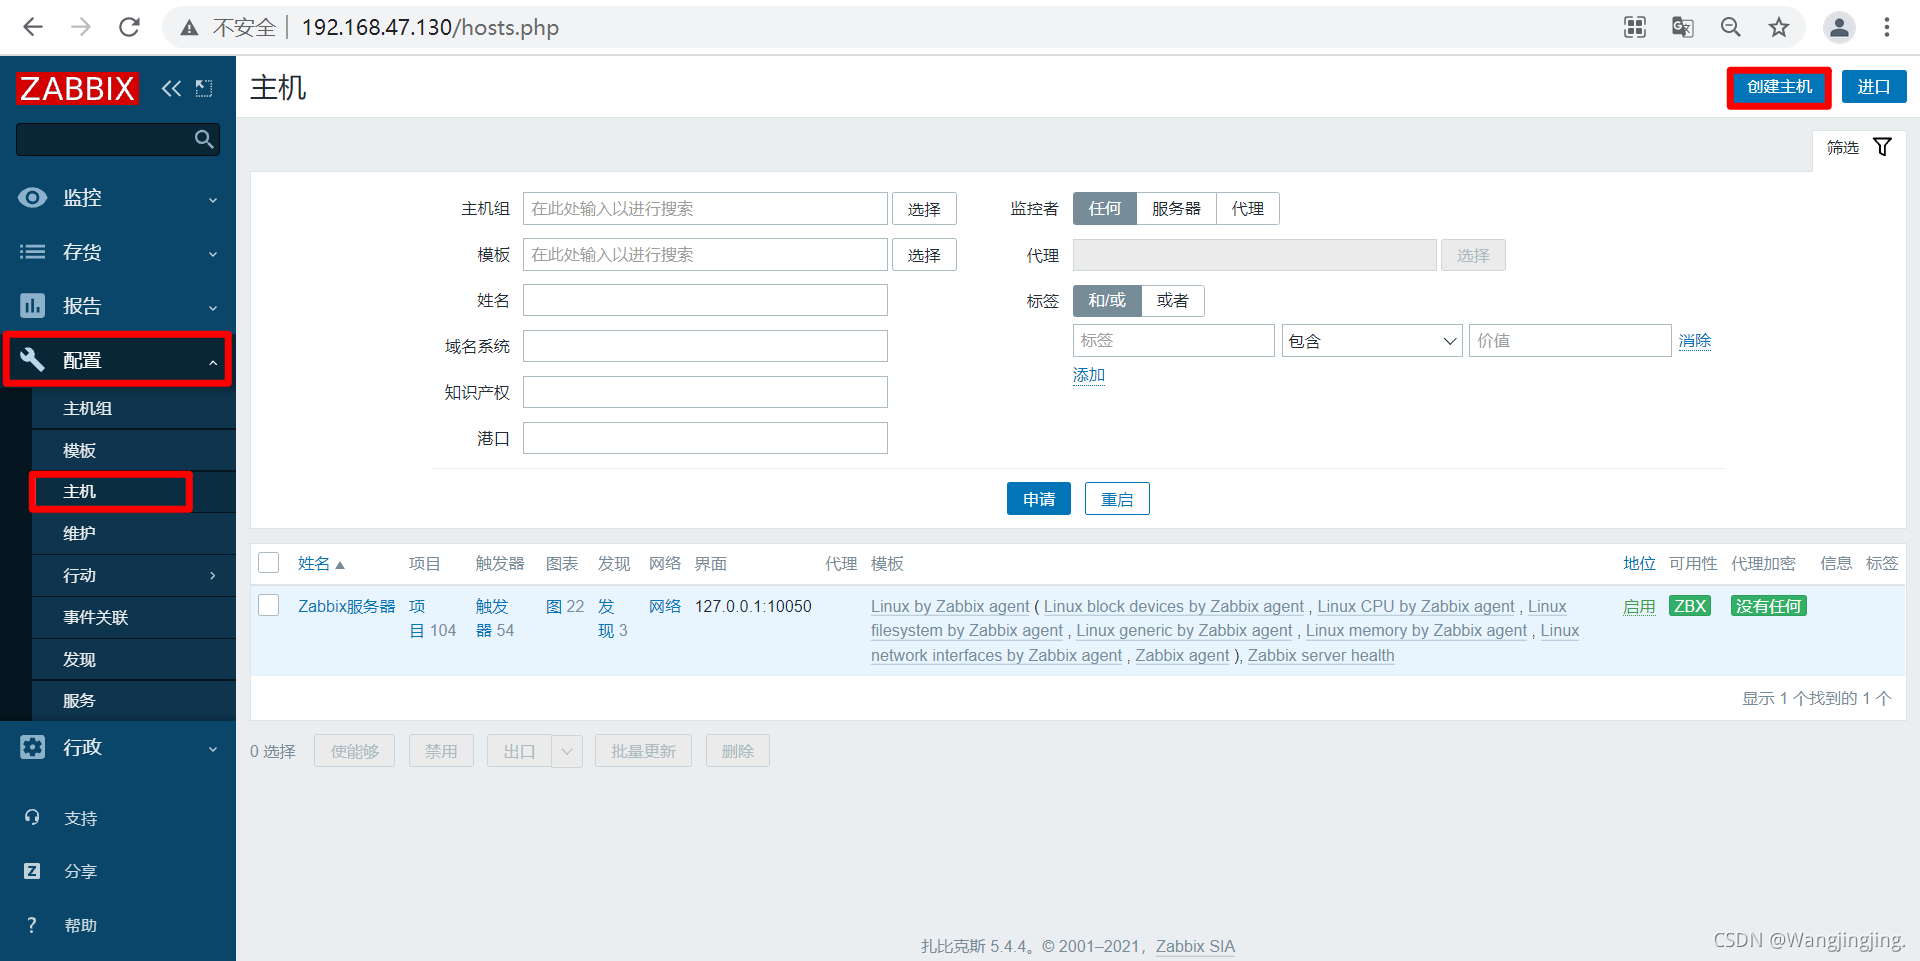The image size is (1920, 961).
Task: Click the 进口 import button
Action: (1874, 87)
